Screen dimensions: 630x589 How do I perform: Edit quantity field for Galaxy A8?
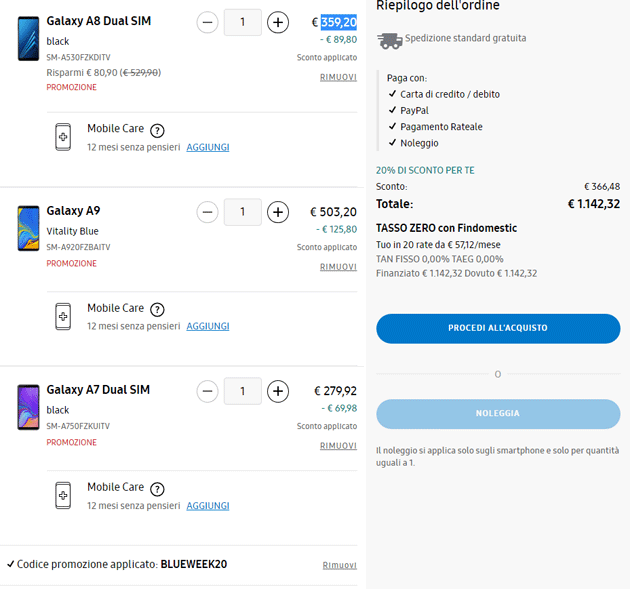[x=243, y=22]
